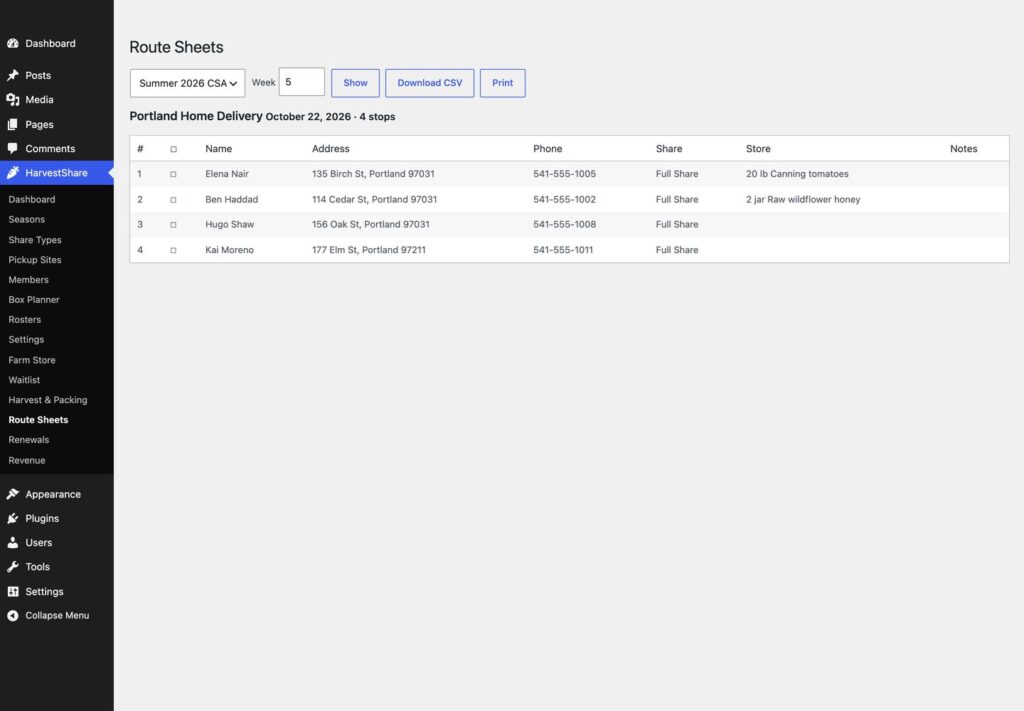This screenshot has width=1024, height=711.
Task: Click the Dashboard gauge icon
Action: click(12, 43)
